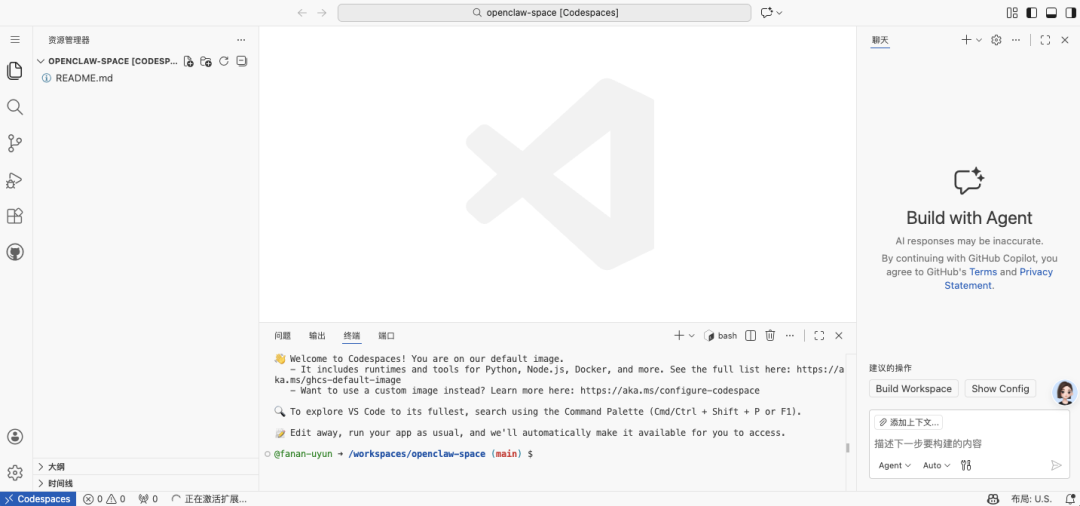
Task: Open the Accounts menu in activity bar
Action: (14, 436)
